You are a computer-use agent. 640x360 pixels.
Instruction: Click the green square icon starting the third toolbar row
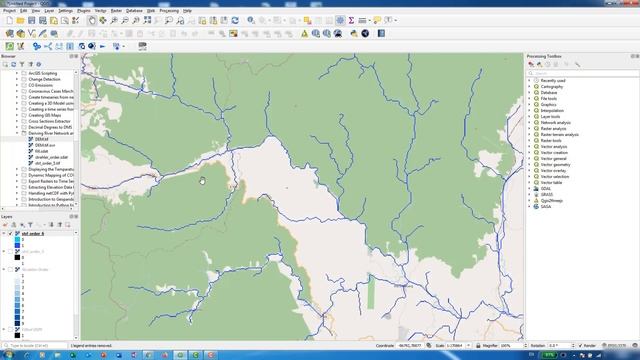[9, 47]
